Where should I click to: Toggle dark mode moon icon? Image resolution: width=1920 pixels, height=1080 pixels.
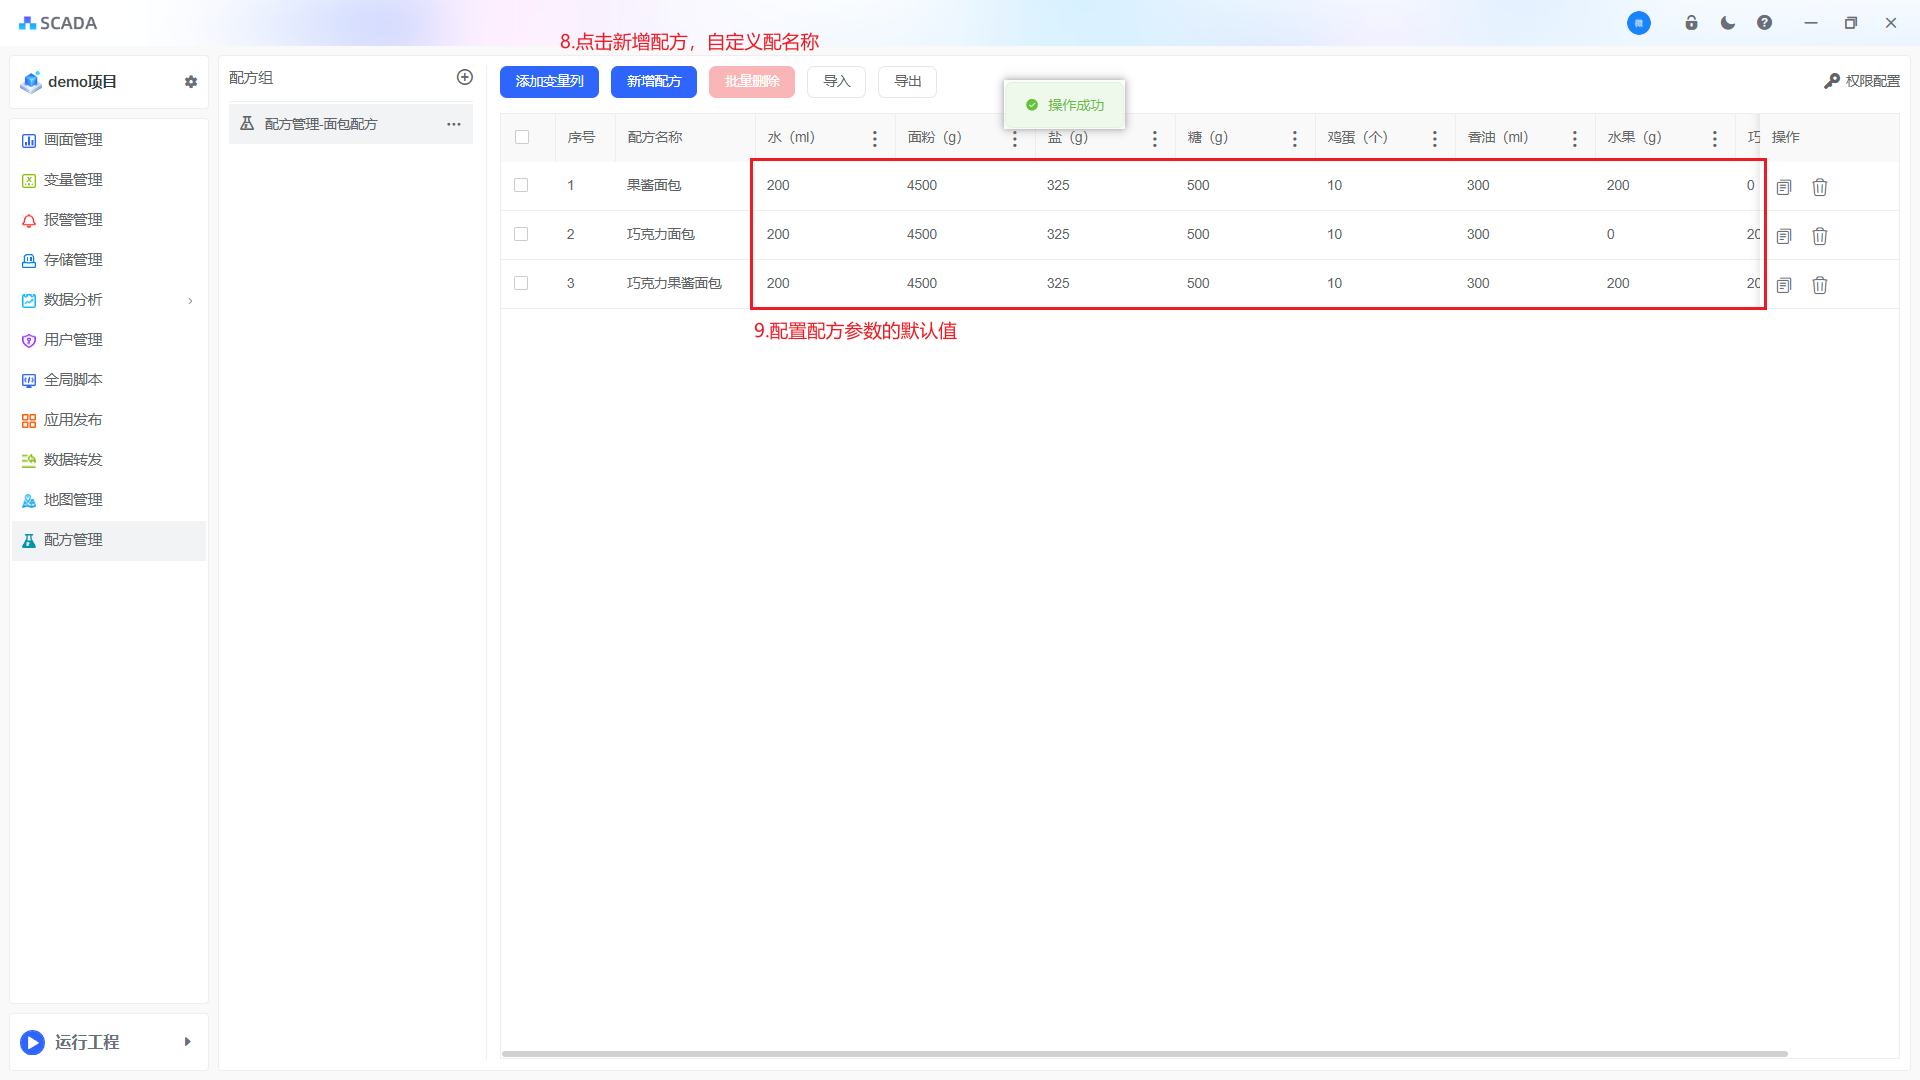[1727, 23]
